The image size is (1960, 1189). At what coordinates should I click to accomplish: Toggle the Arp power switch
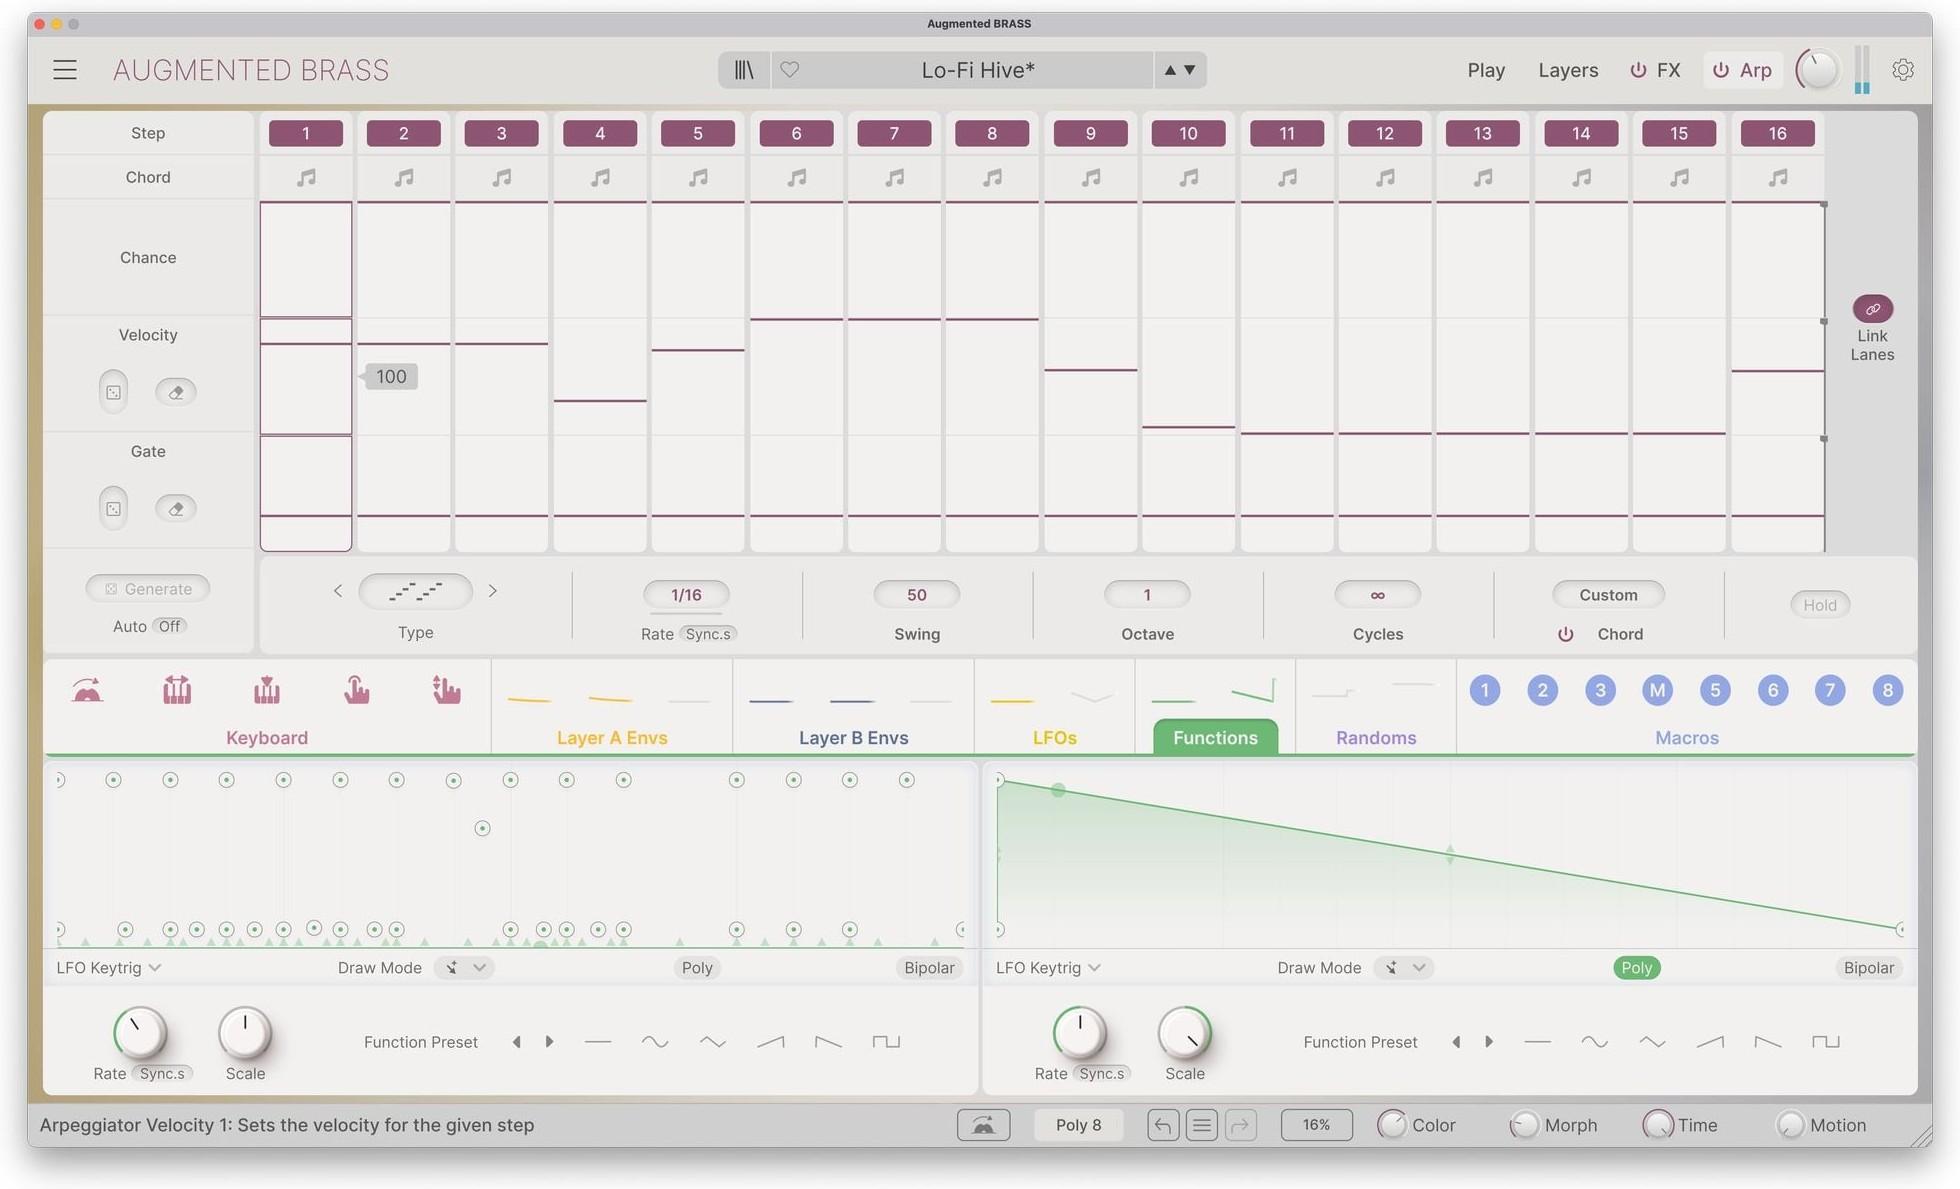(1720, 69)
